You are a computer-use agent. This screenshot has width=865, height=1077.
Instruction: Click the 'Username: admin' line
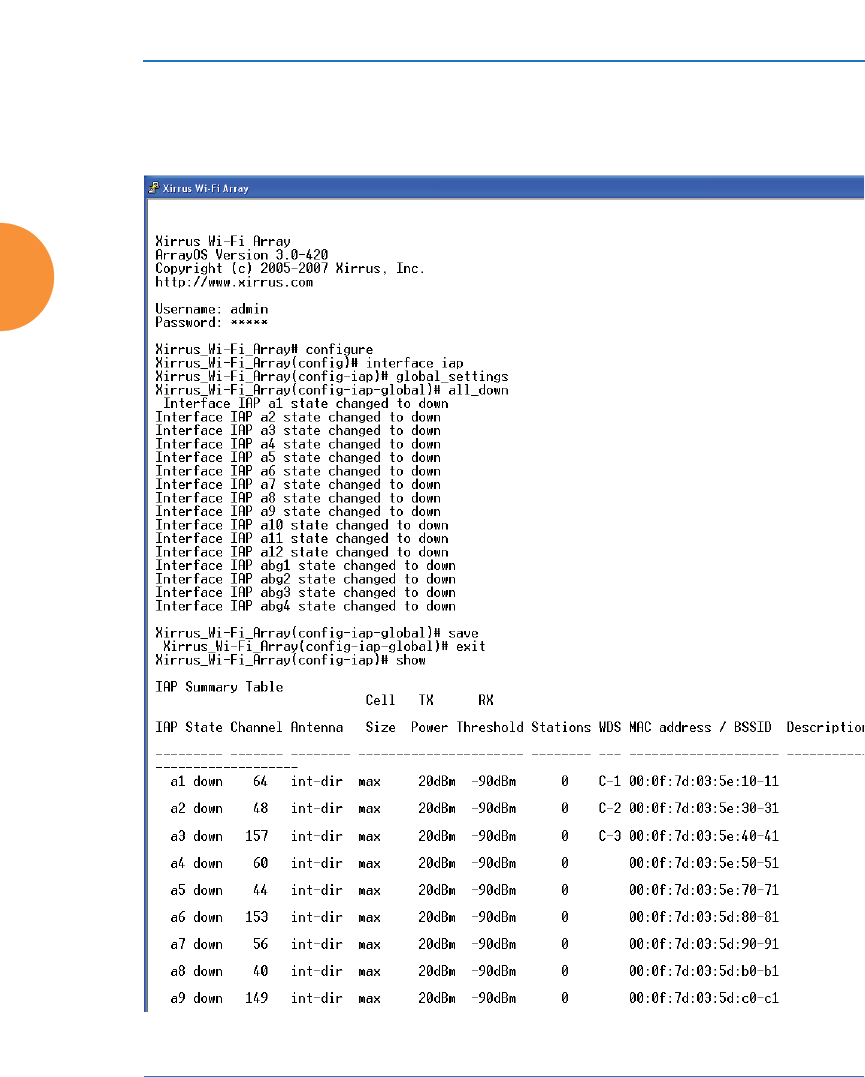tap(212, 309)
